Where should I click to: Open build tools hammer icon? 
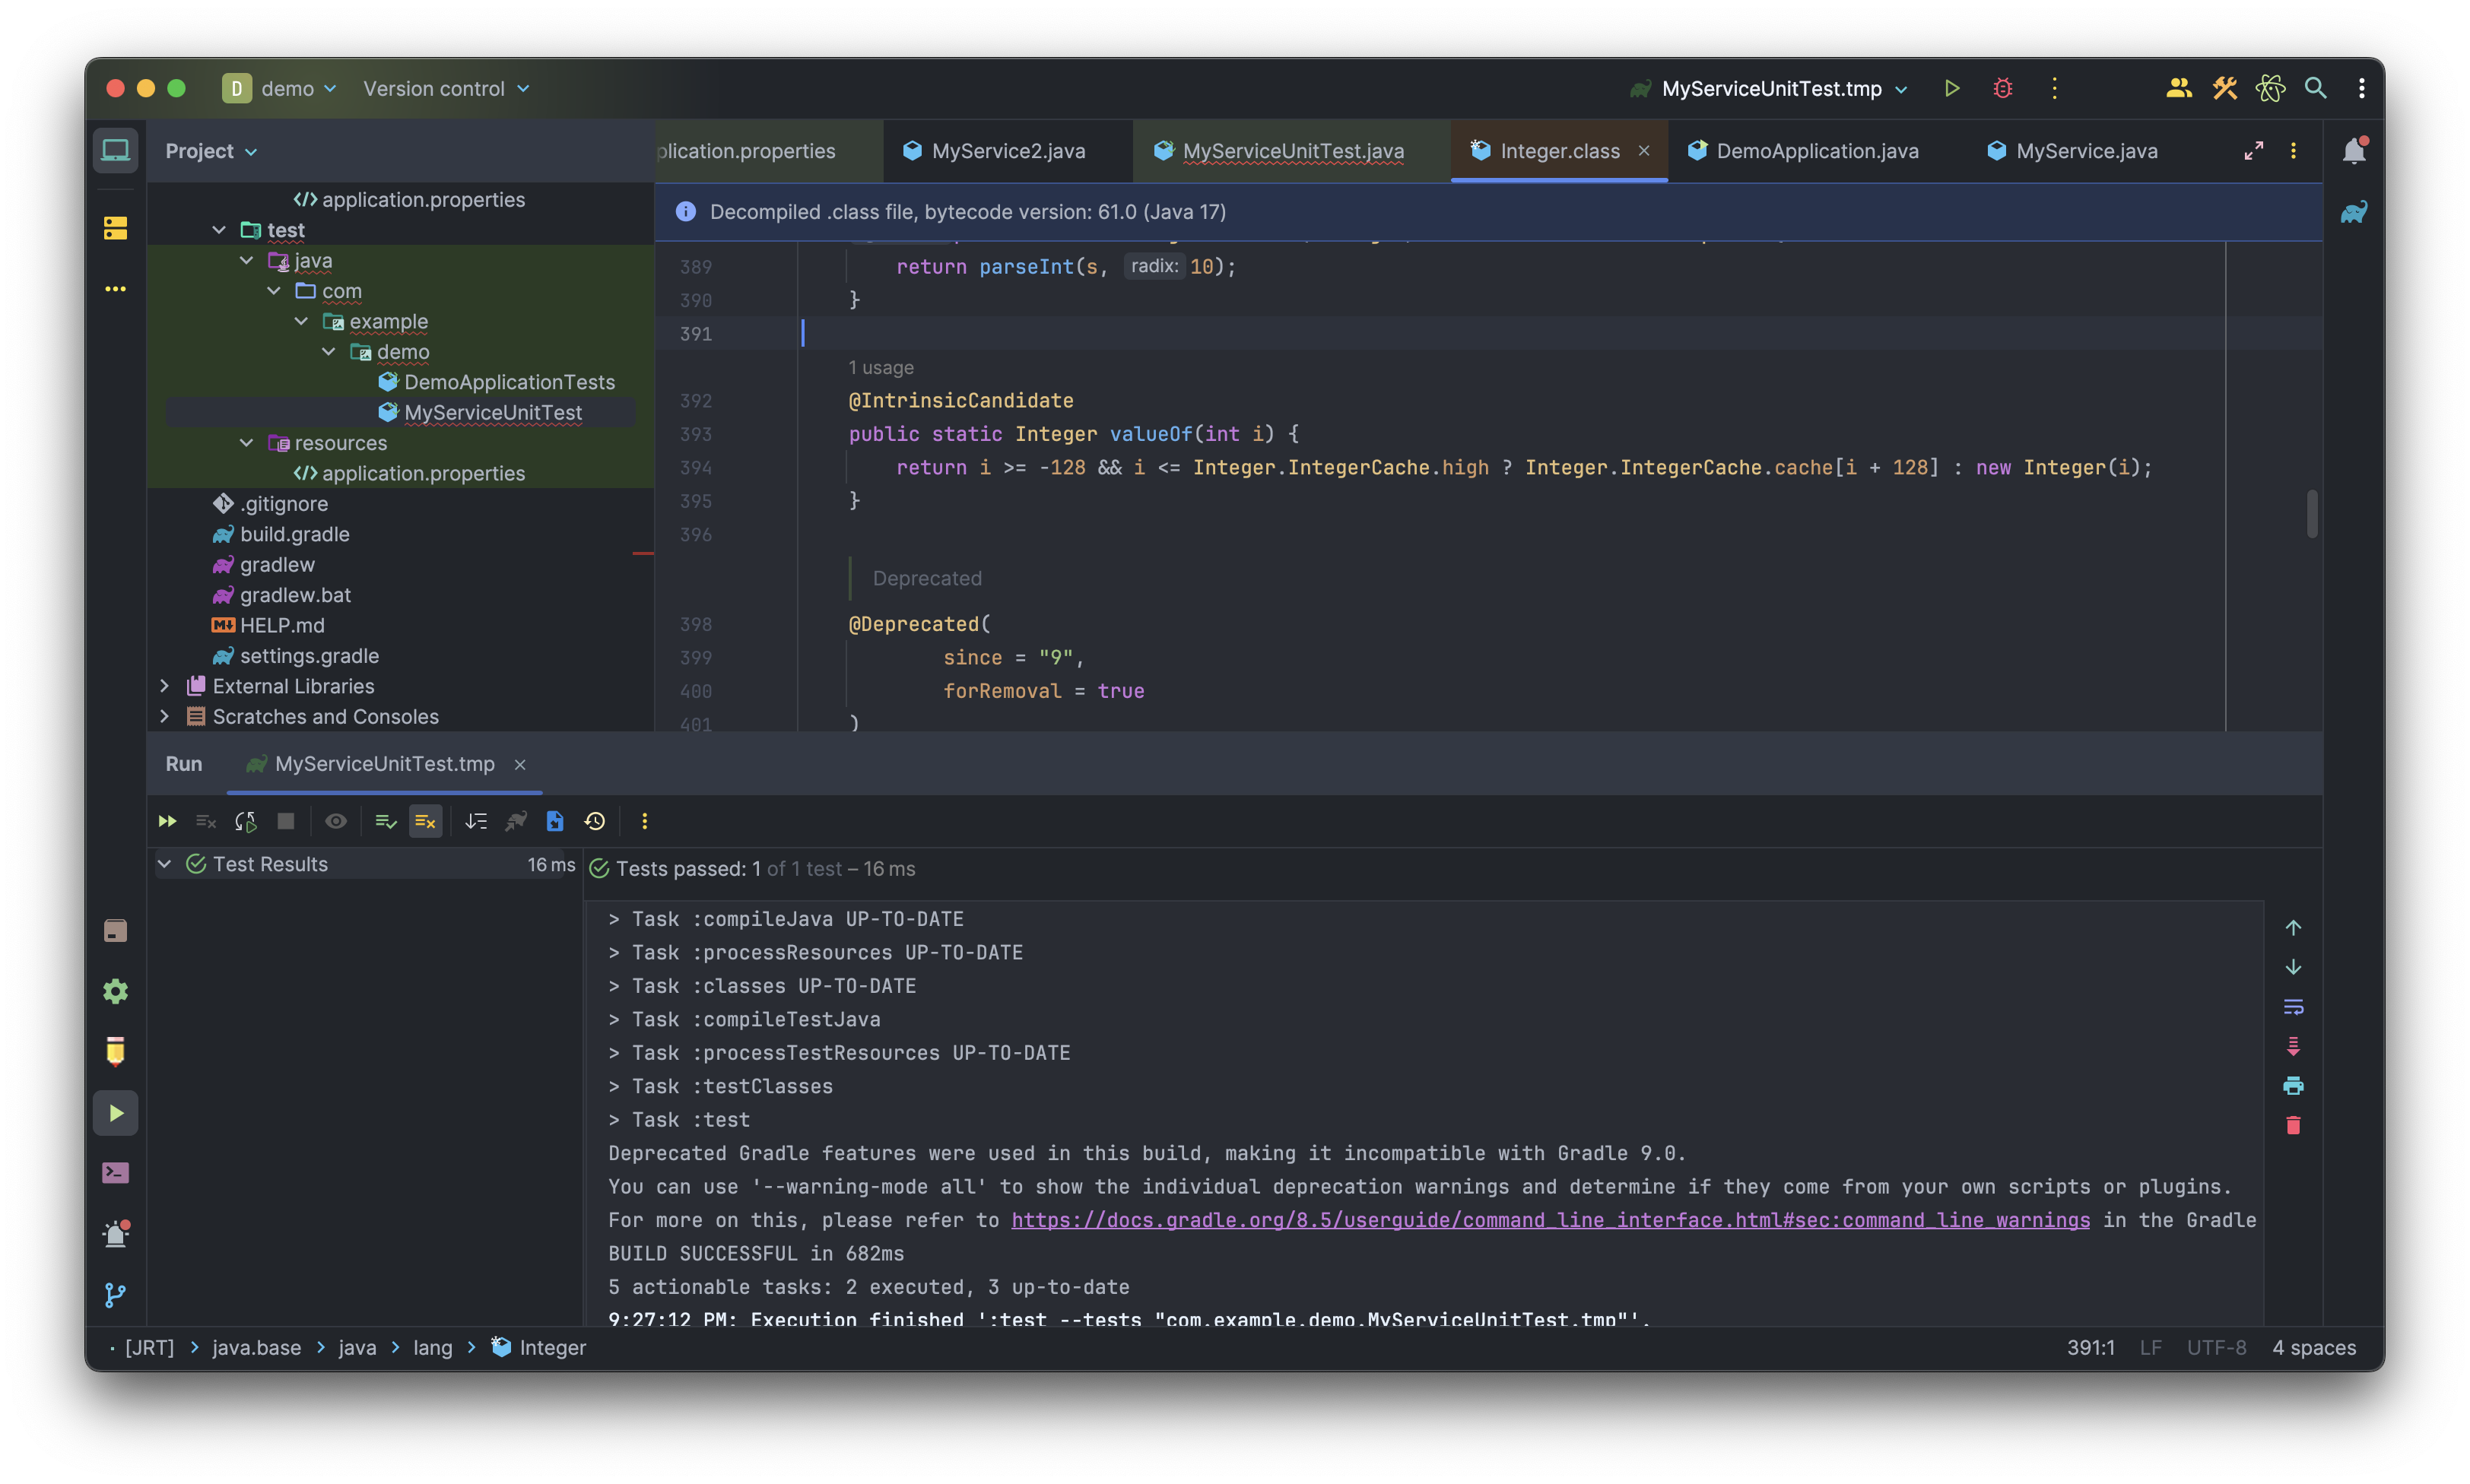tap(2224, 88)
